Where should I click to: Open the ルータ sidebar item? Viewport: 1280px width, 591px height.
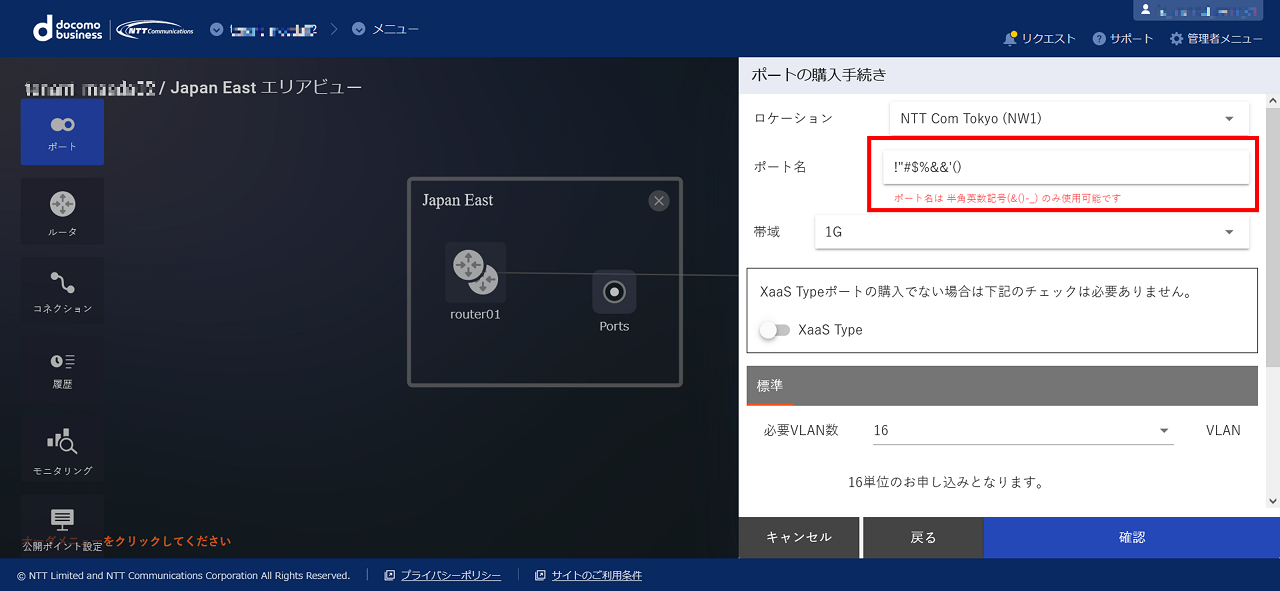click(x=62, y=211)
